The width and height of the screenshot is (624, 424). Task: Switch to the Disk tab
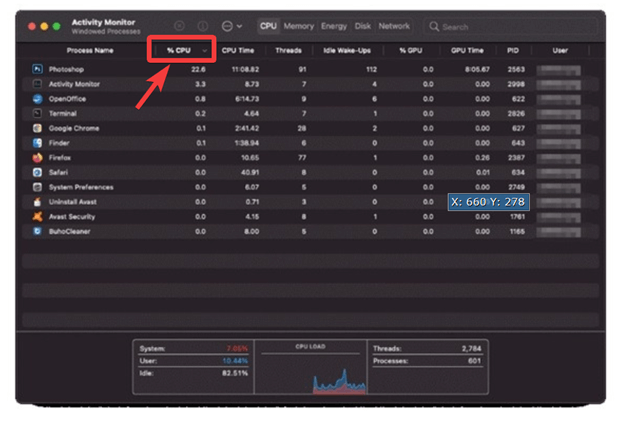pos(363,26)
